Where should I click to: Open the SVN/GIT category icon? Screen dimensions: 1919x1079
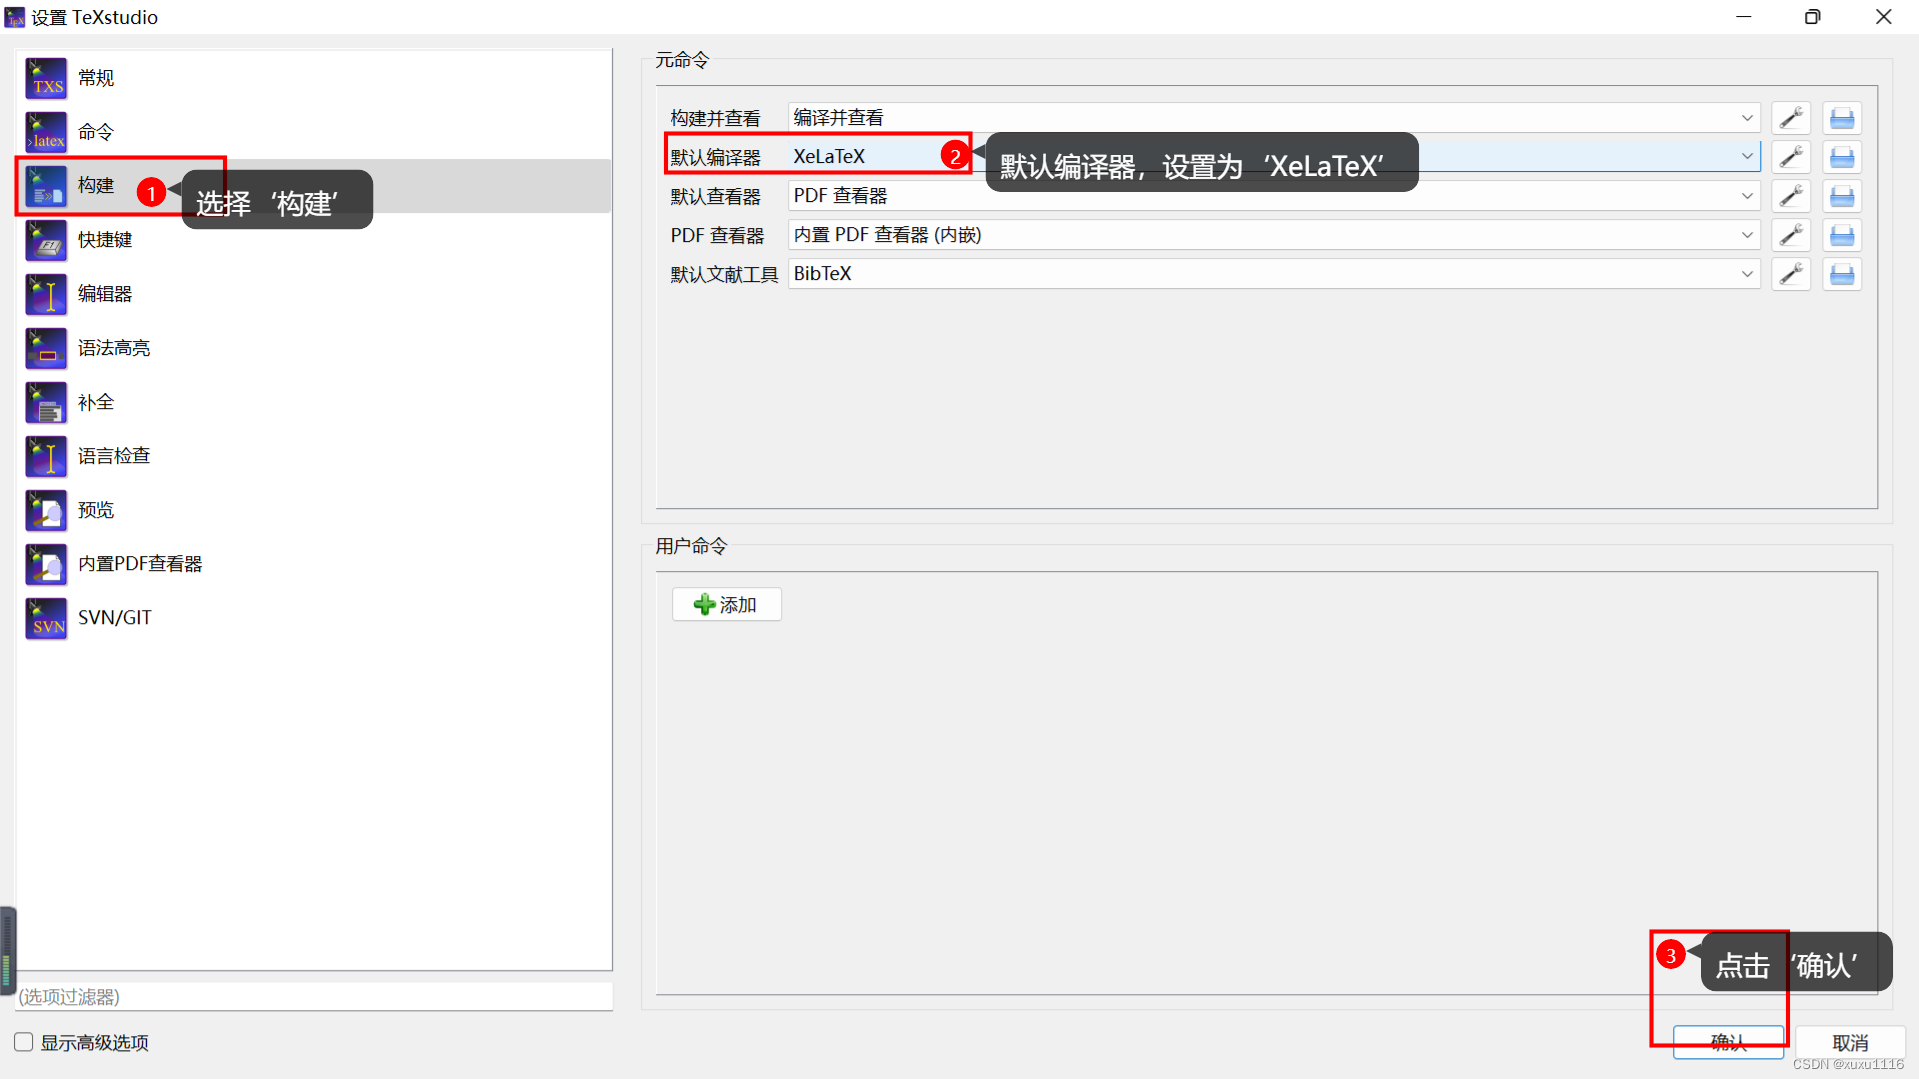click(x=46, y=618)
